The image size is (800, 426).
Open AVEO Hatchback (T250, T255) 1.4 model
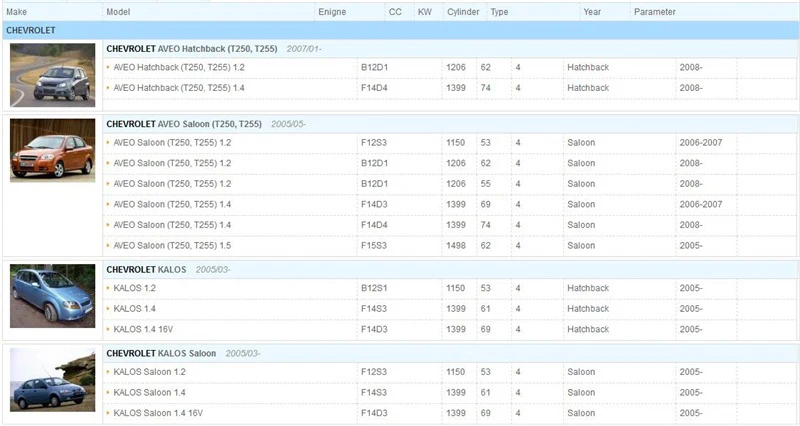(179, 88)
